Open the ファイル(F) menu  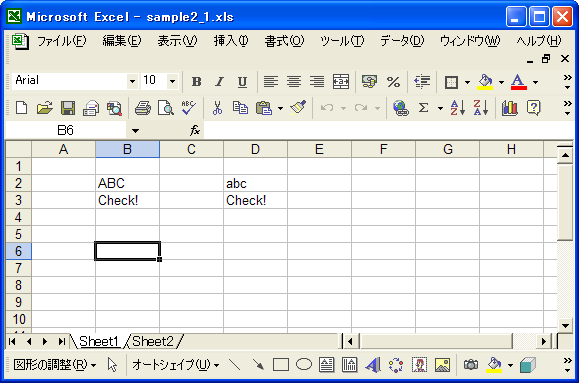(x=61, y=41)
